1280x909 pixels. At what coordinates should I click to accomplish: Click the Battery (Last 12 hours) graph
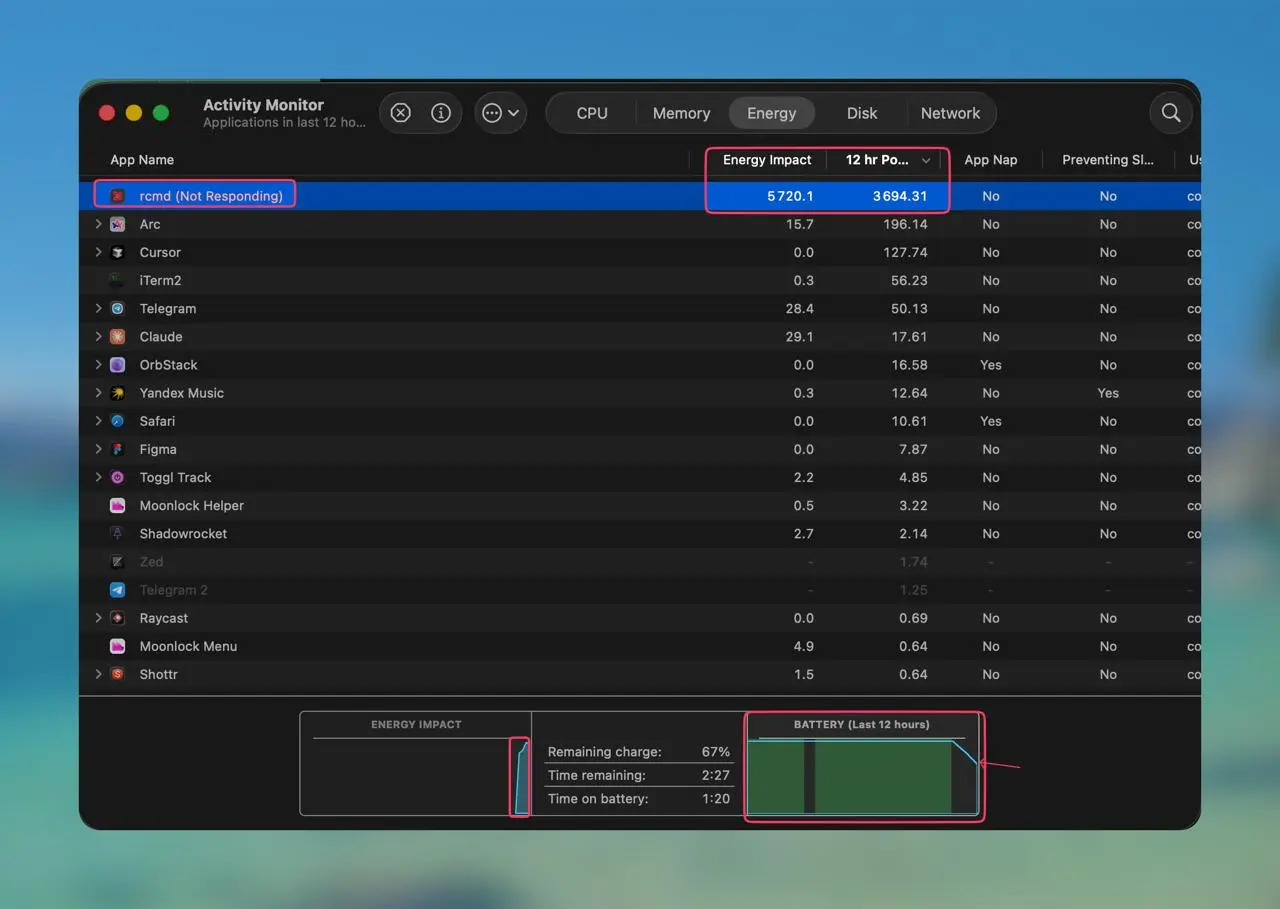[x=862, y=777]
